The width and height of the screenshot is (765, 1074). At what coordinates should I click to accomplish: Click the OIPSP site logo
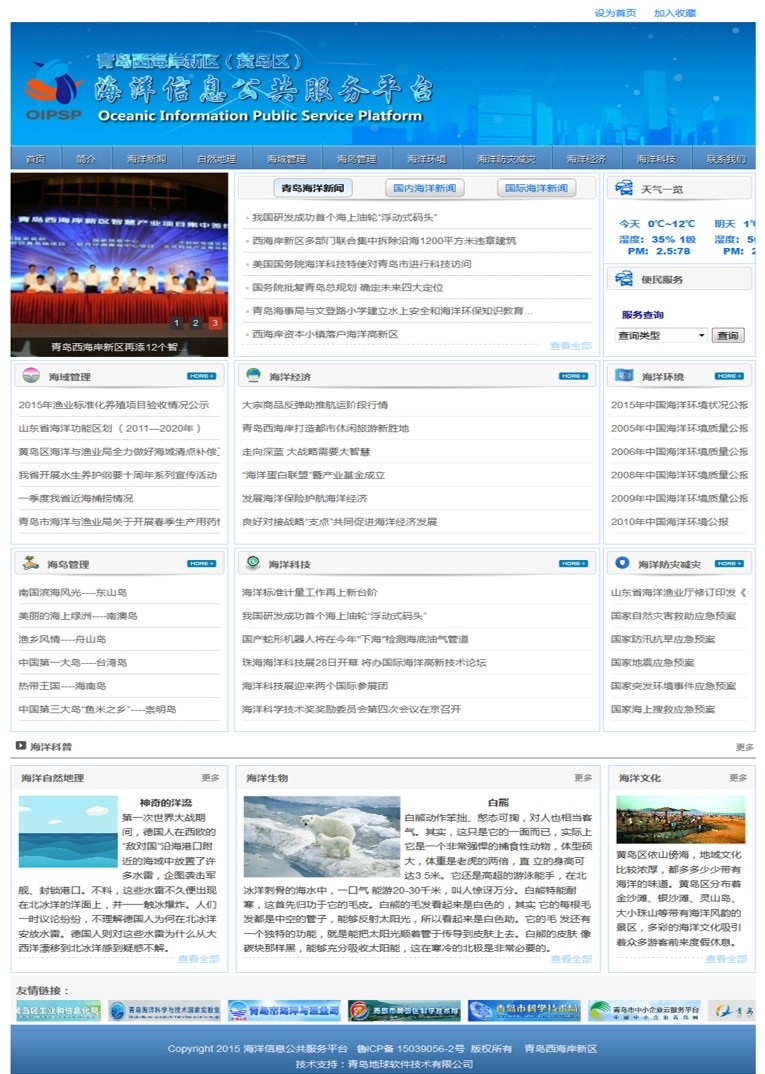tap(53, 91)
